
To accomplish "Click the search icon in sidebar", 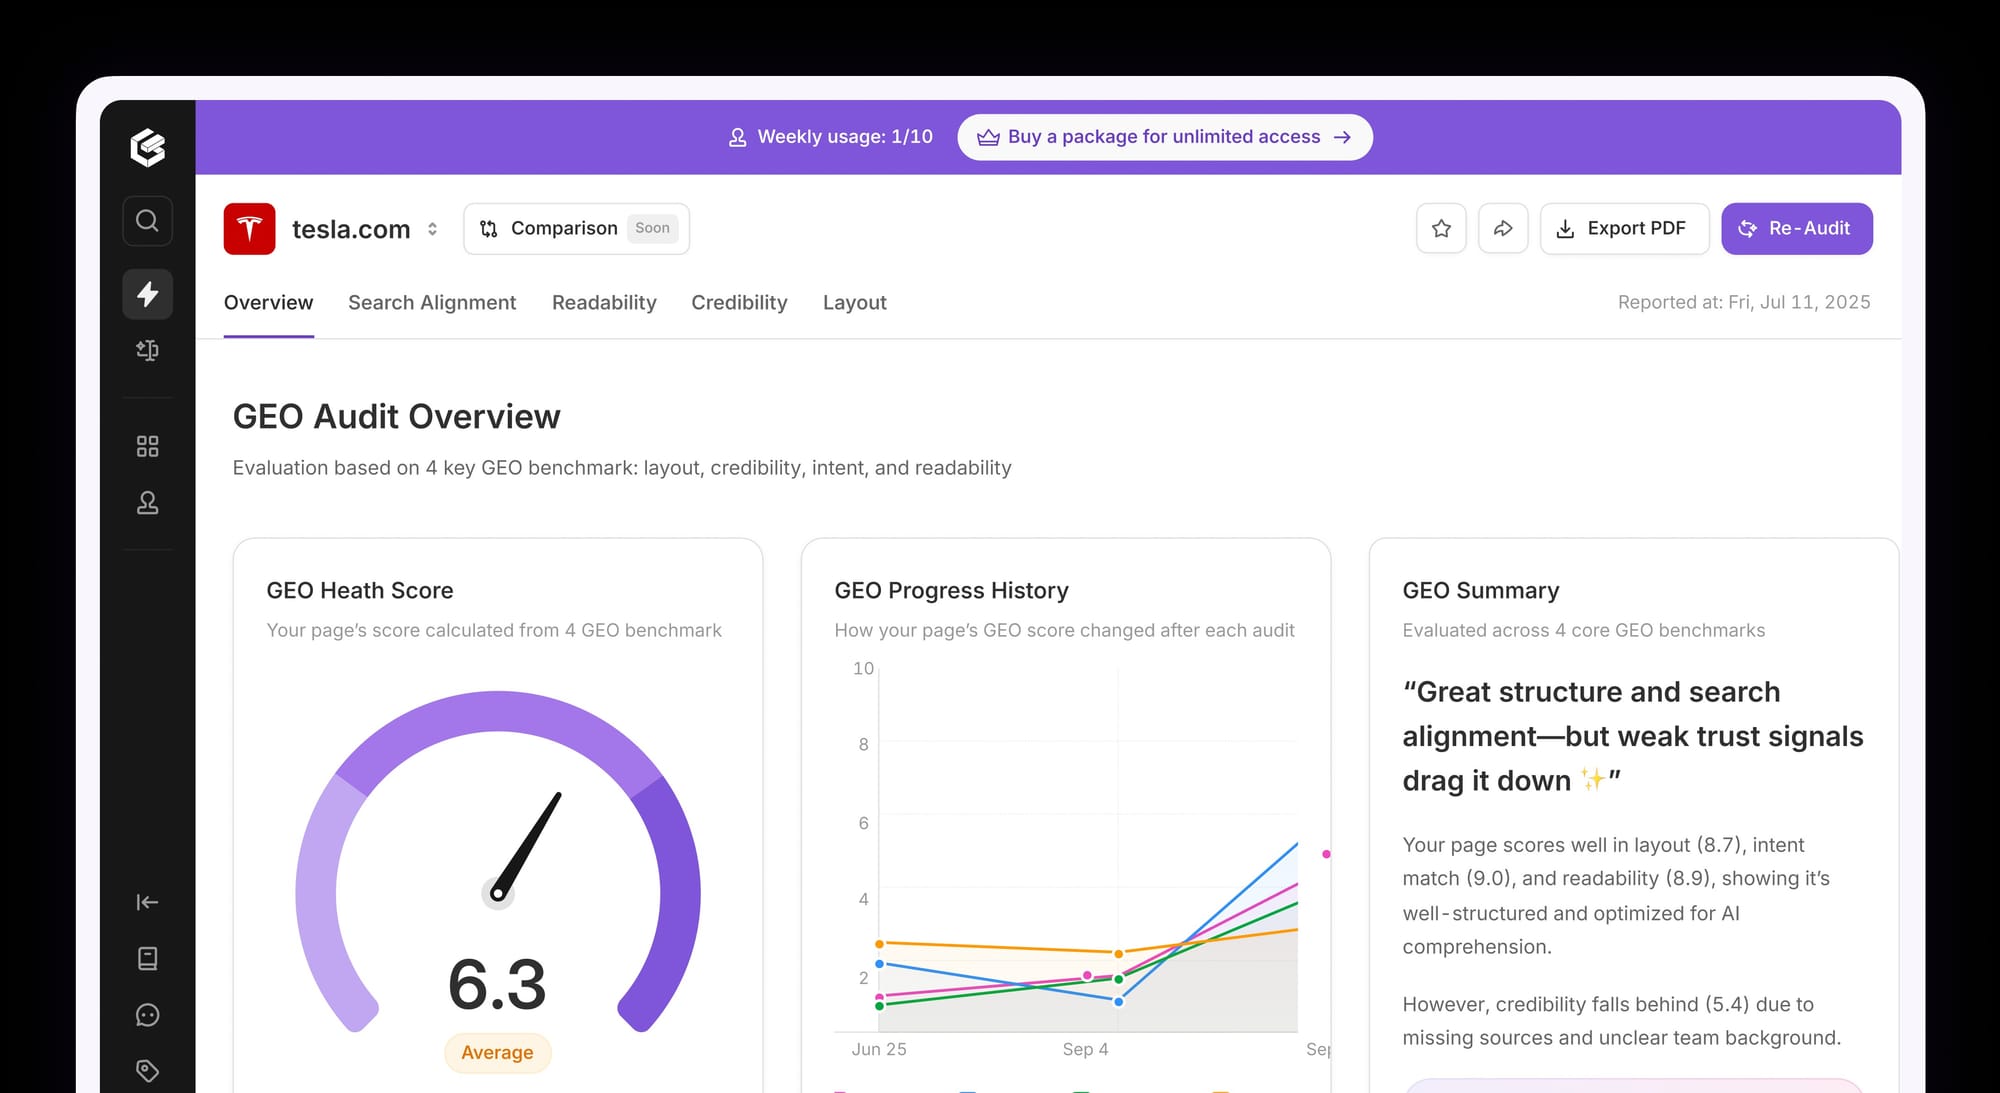I will pos(147,221).
